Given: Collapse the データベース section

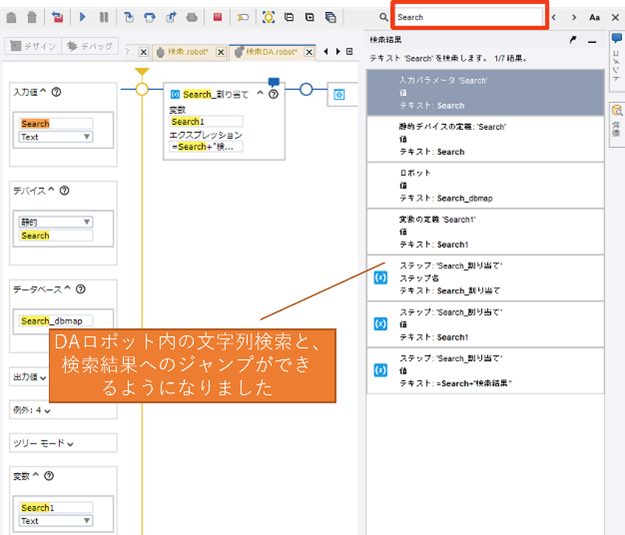Looking at the screenshot, I should [67, 288].
